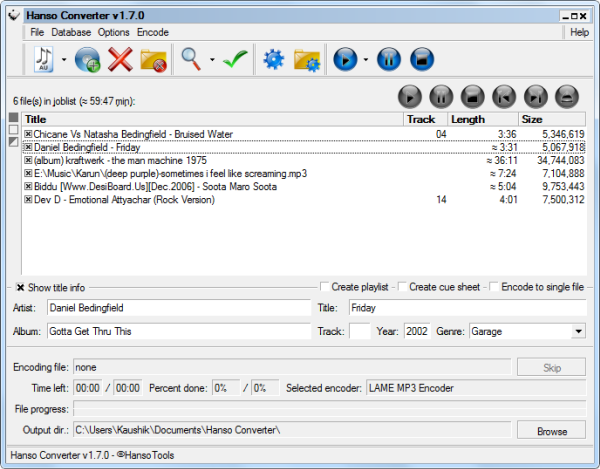Click the select all dark square icon

pyautogui.click(x=13, y=117)
